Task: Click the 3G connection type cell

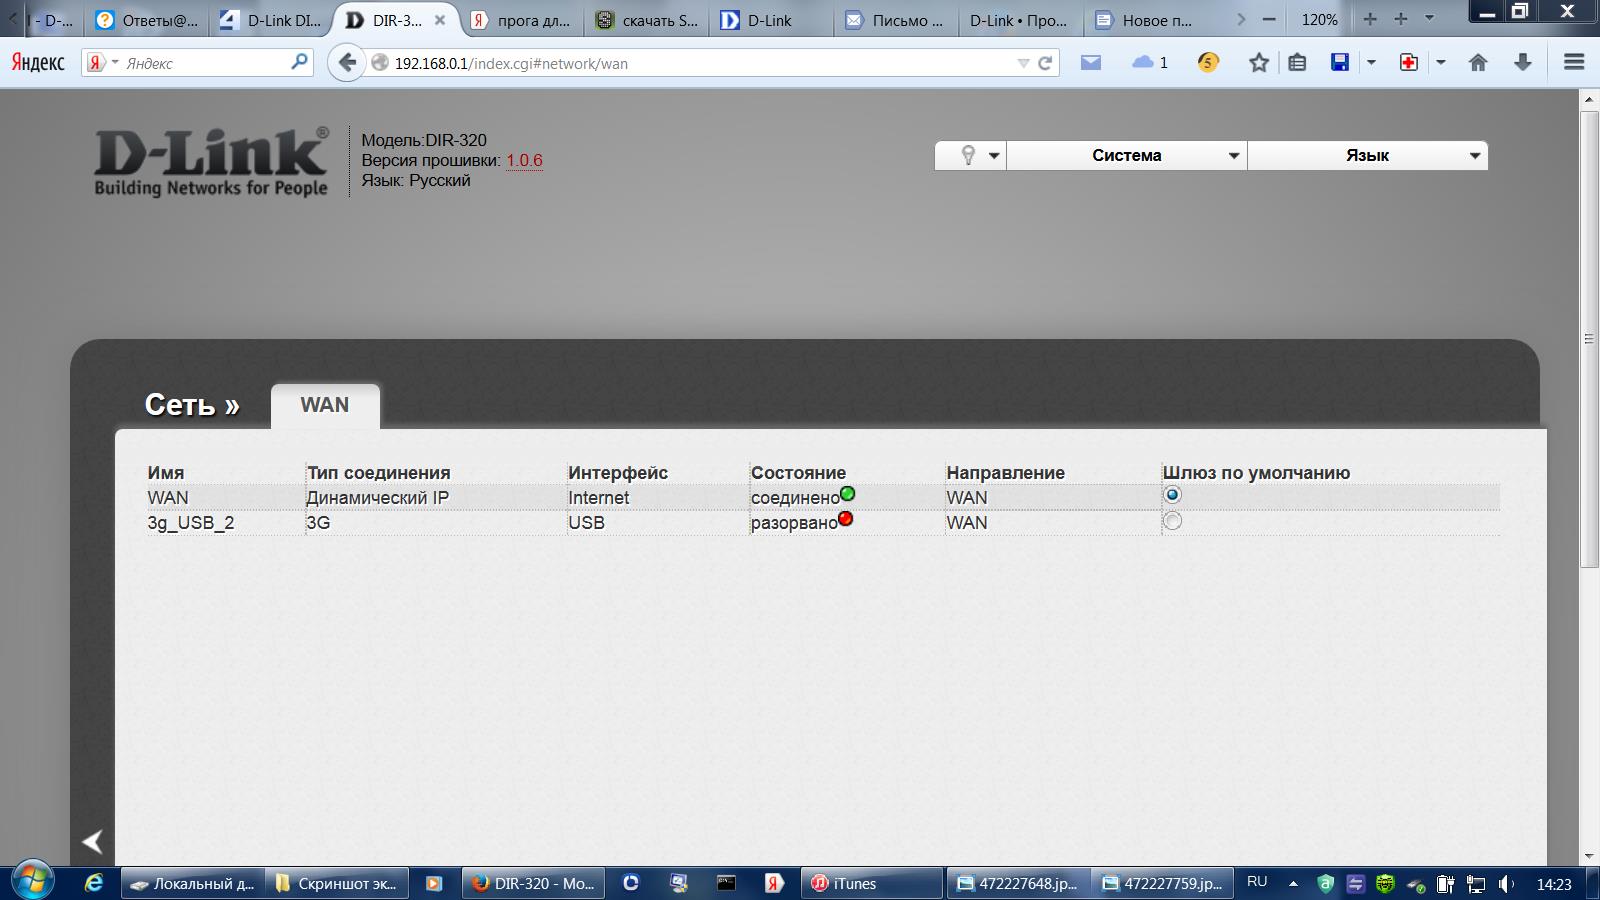Action: pyautogui.click(x=318, y=522)
